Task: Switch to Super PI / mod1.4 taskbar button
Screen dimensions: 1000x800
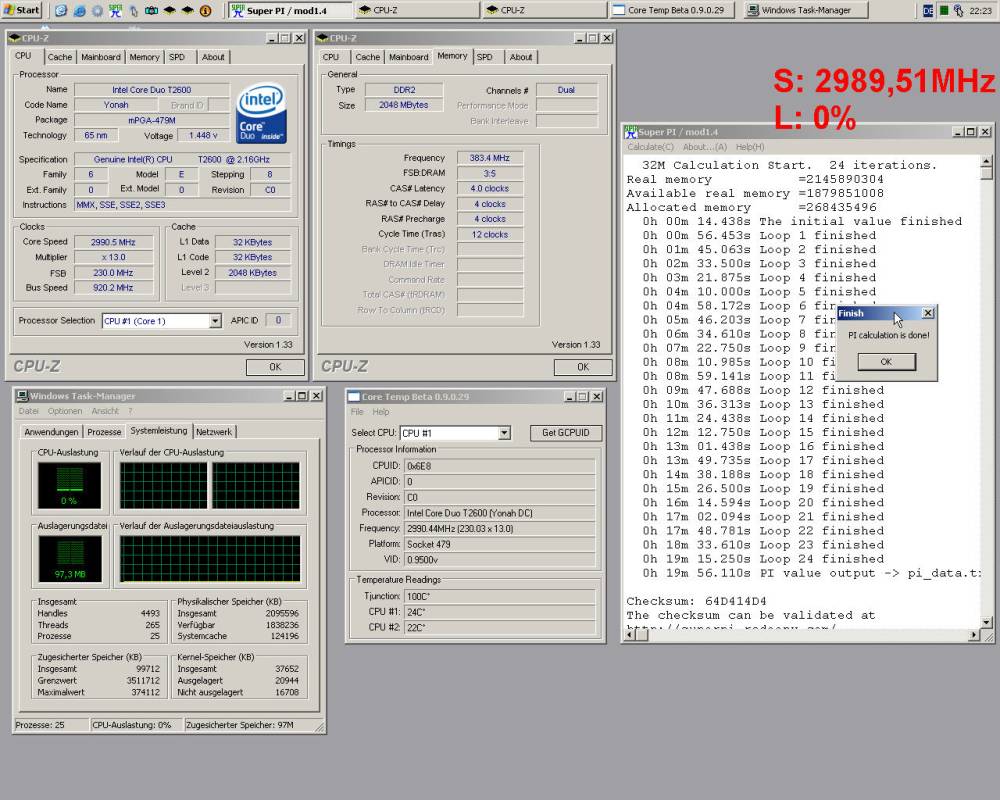Action: pos(290,10)
